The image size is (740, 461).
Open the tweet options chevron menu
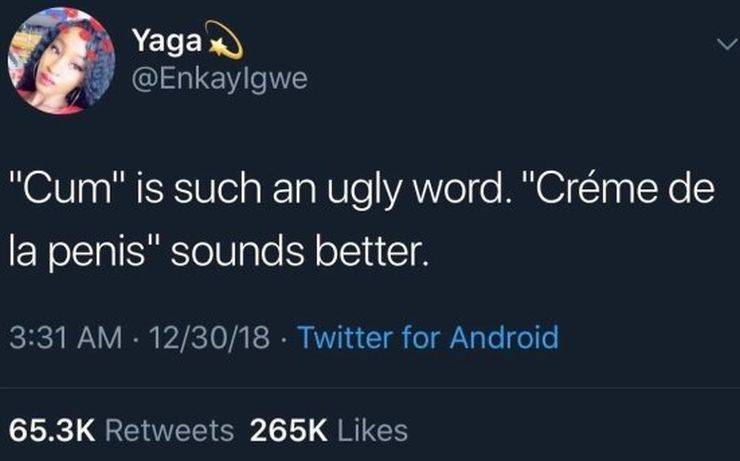point(727,44)
